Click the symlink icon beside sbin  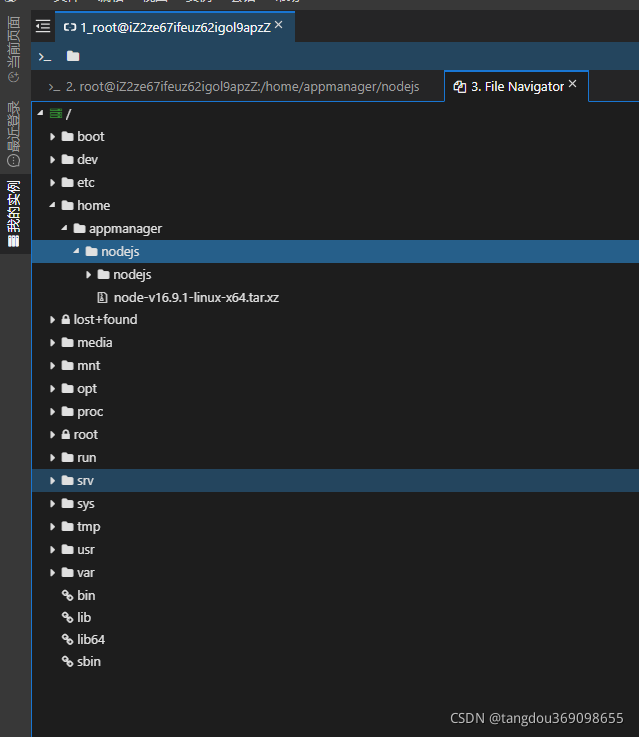[67, 662]
